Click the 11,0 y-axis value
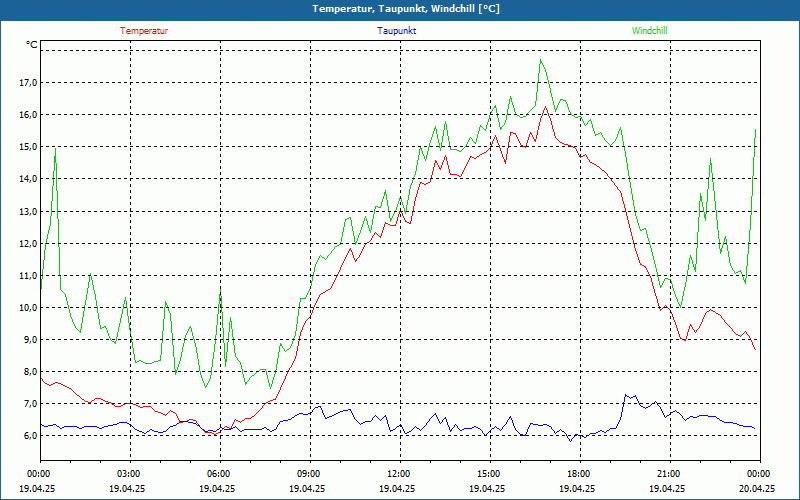 (29, 276)
